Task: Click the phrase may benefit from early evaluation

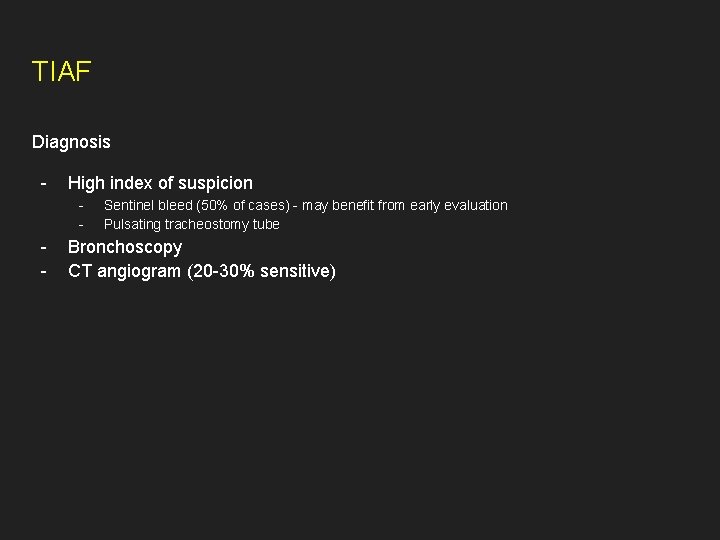Action: (x=405, y=205)
